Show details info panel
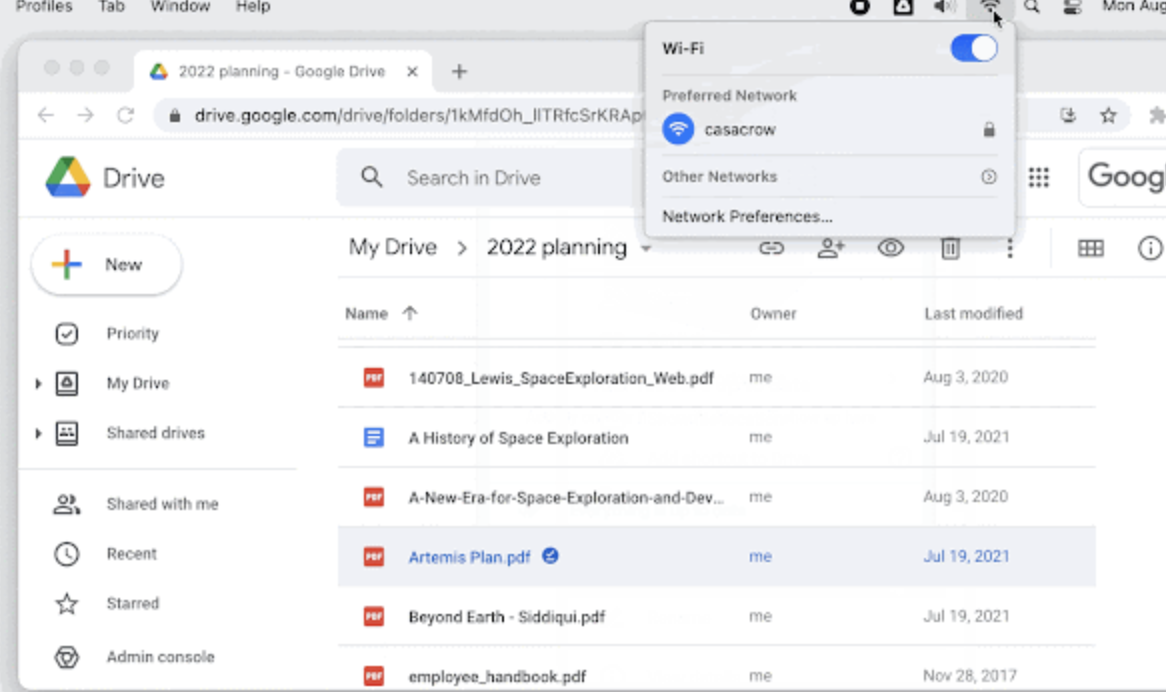Image resolution: width=1166 pixels, height=692 pixels. coord(1150,248)
